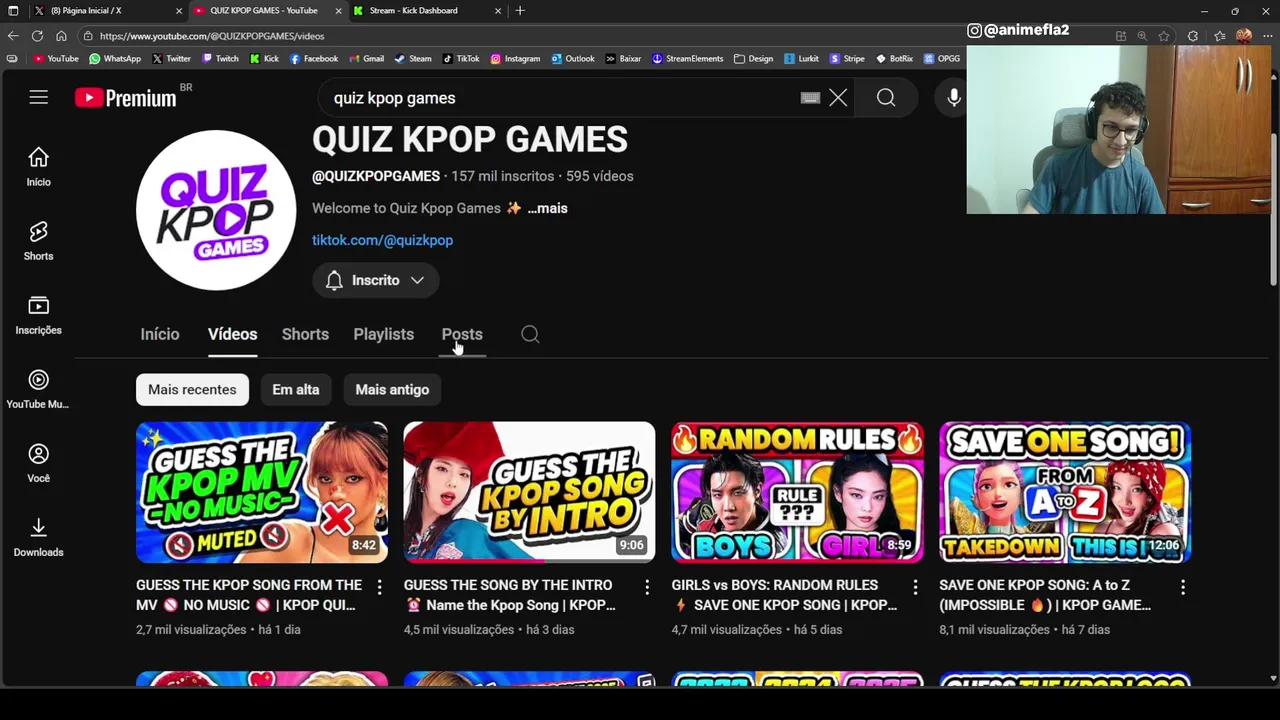
Task: Open the Instagram bookmark
Action: (x=515, y=59)
